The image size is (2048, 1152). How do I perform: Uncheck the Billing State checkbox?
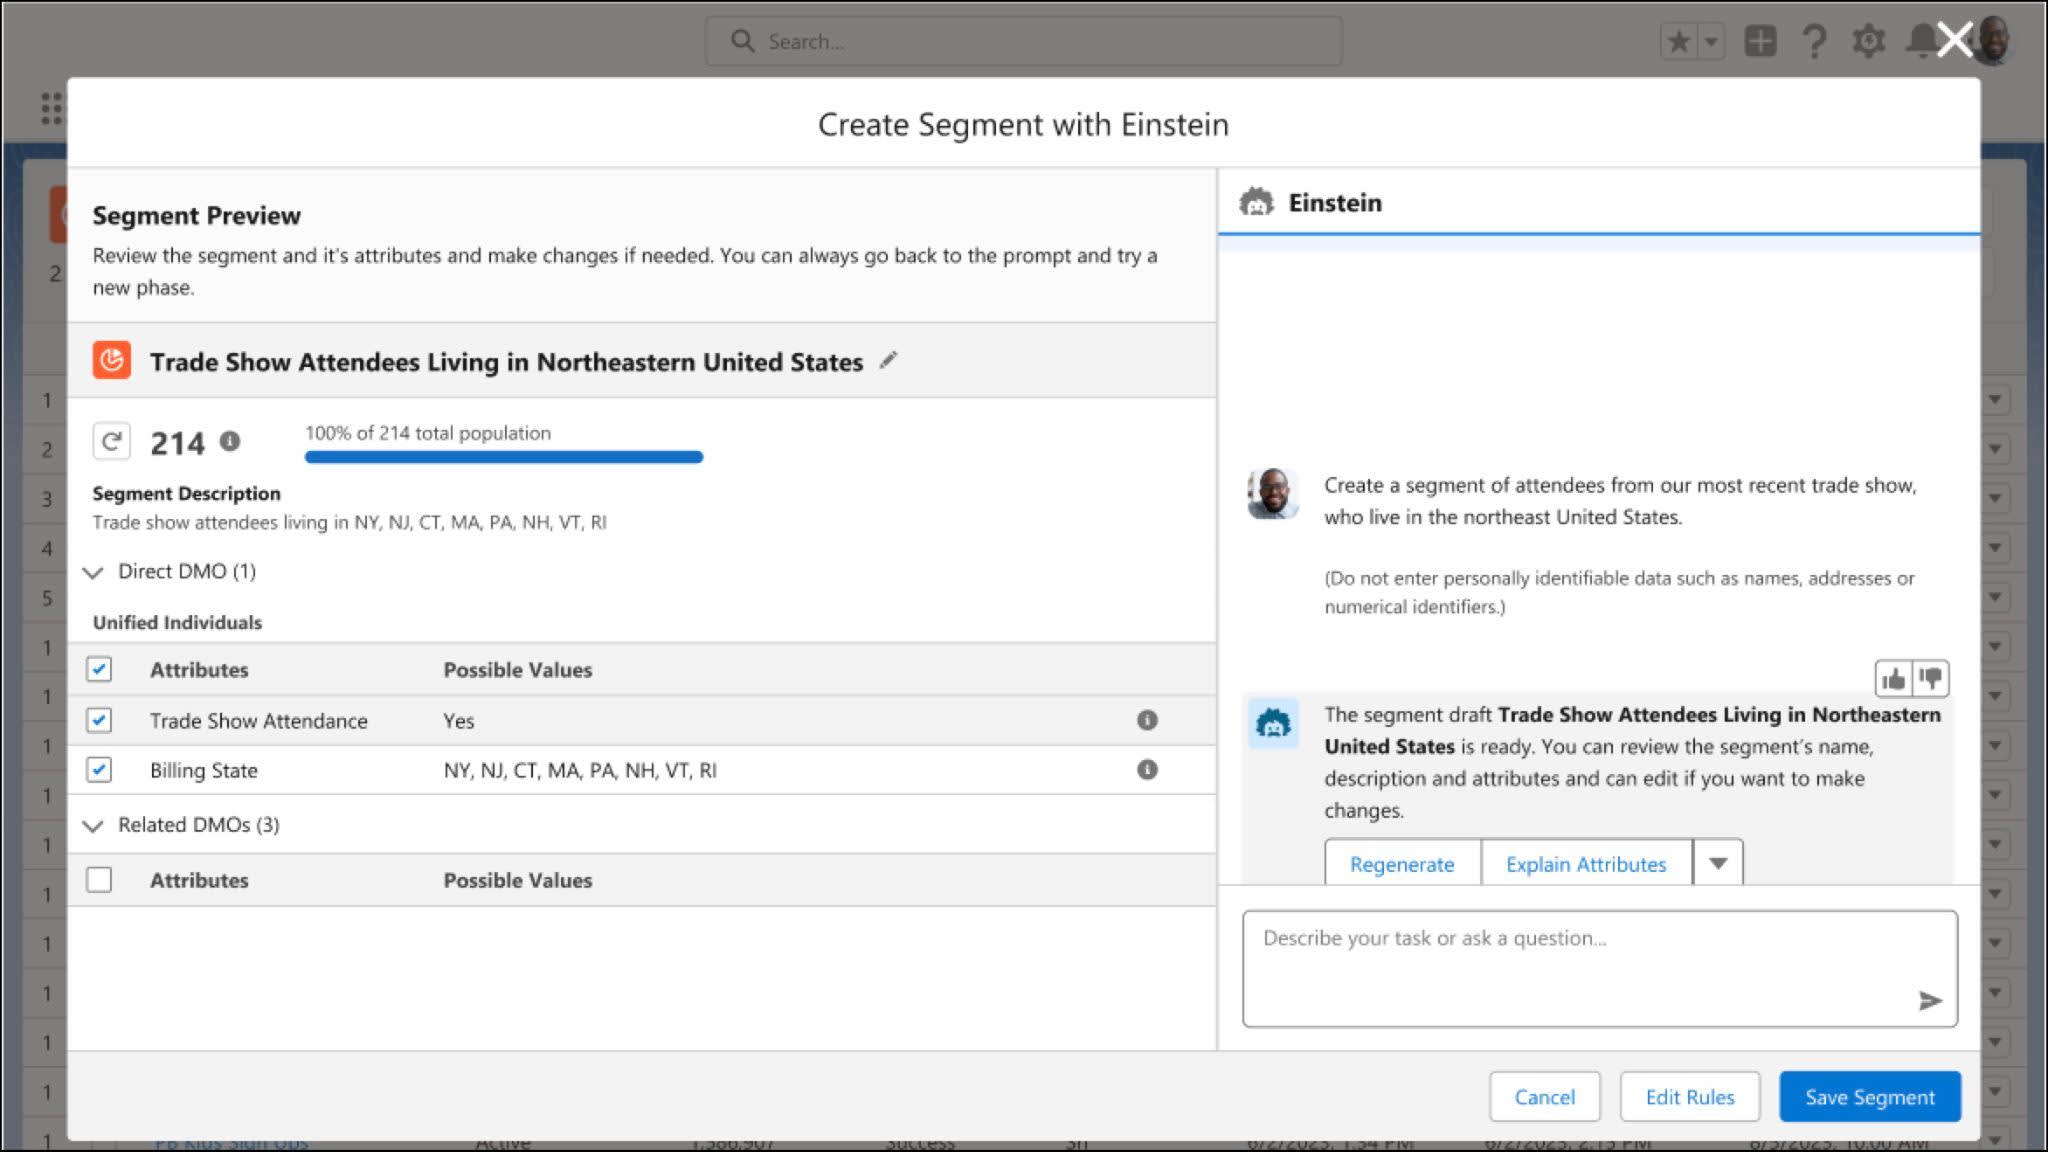(x=99, y=770)
